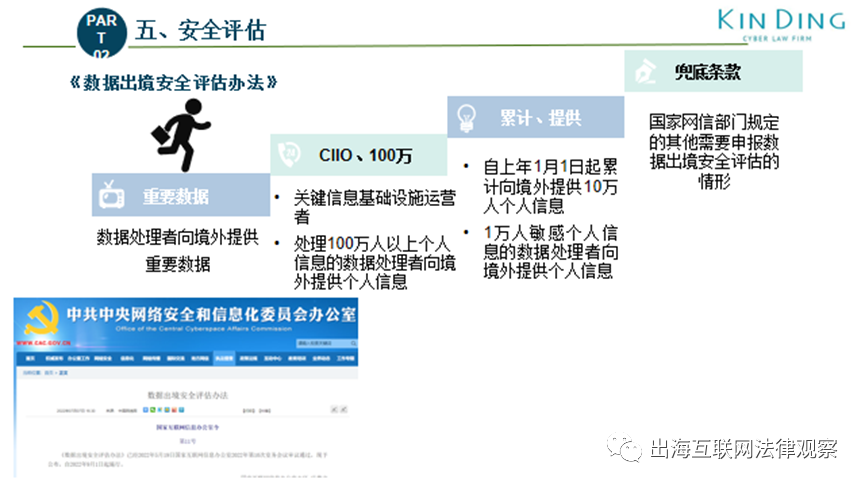Click the hammer and sickle emblem

(41, 318)
